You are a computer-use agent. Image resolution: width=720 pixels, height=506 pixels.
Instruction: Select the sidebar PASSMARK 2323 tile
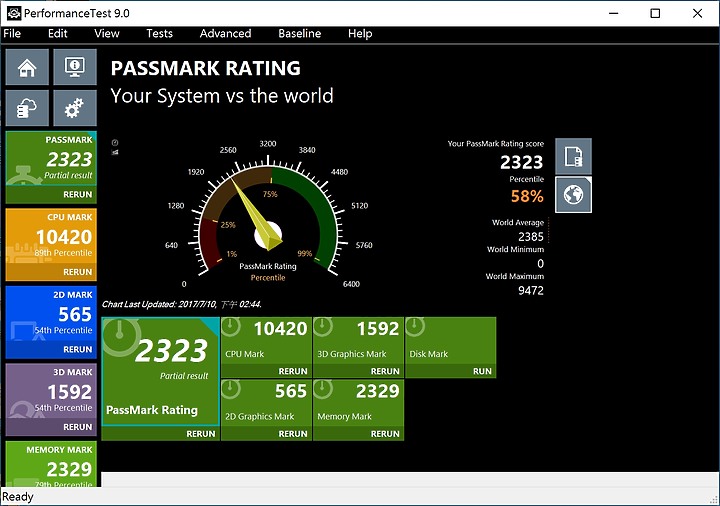coord(51,159)
